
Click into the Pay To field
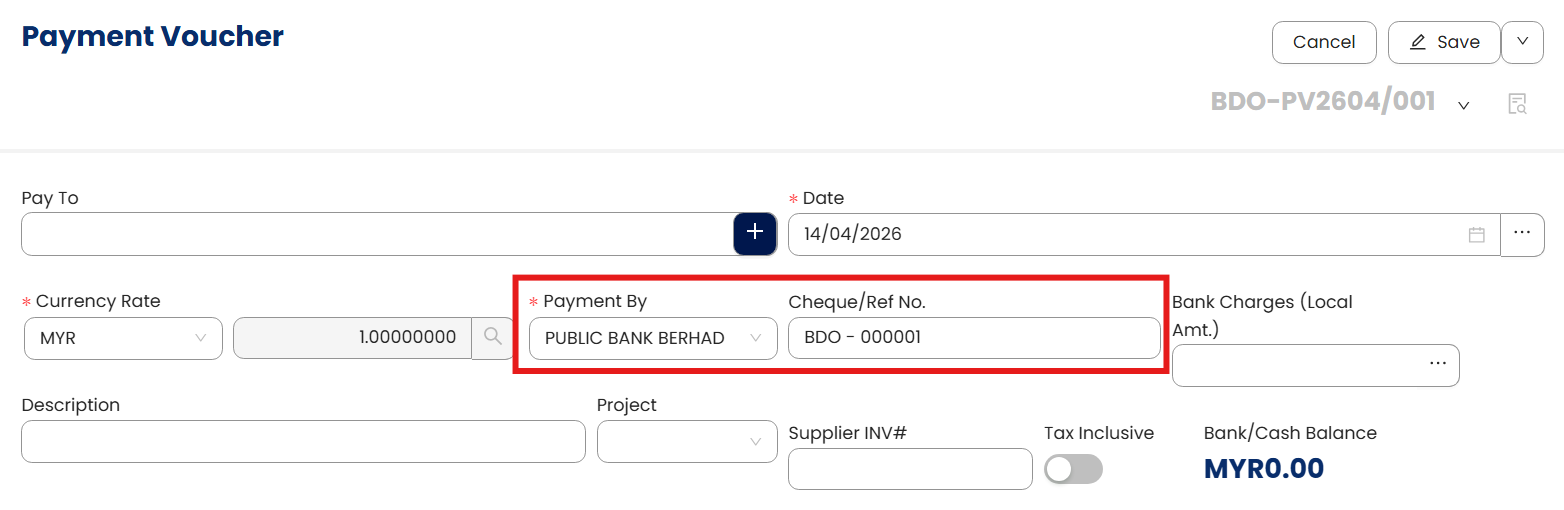coord(377,234)
